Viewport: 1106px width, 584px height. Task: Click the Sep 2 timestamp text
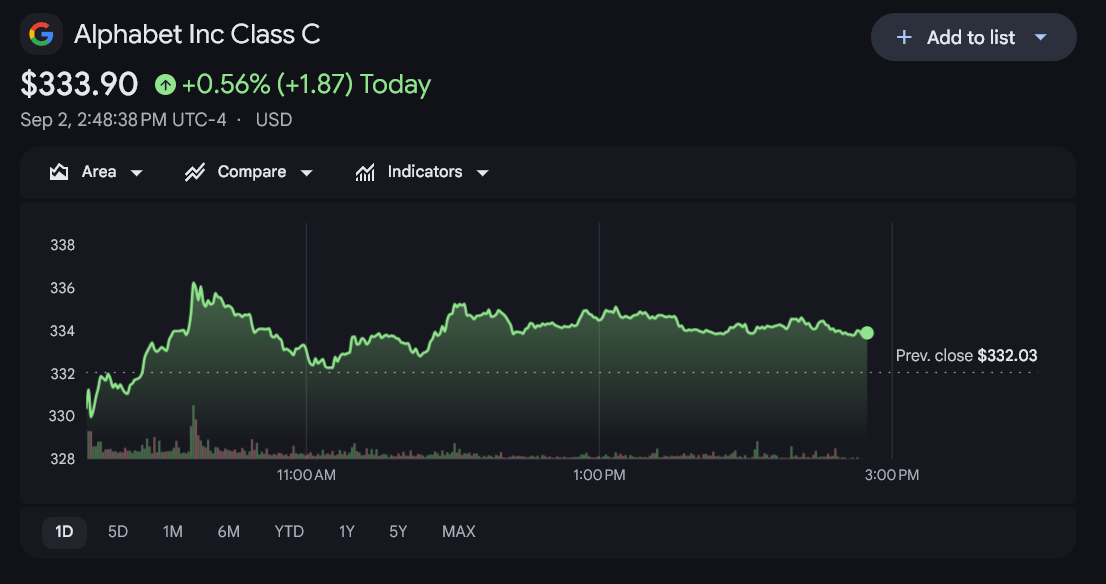tap(123, 120)
